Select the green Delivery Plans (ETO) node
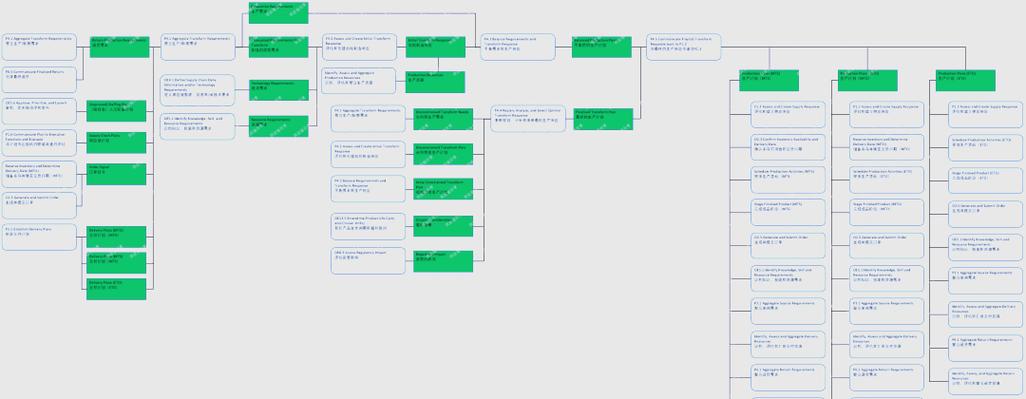Screen dimensions: 1026x399 pyautogui.click(x=116, y=289)
